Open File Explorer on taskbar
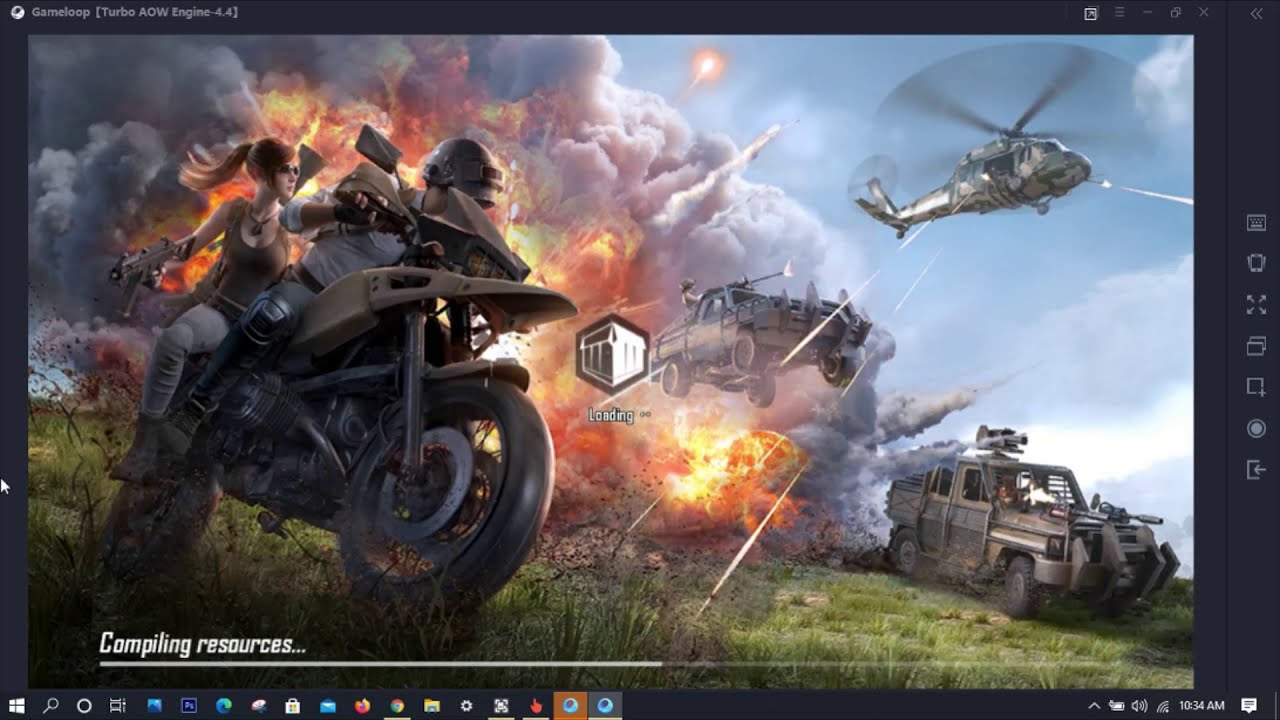The height and width of the screenshot is (720, 1280). pyautogui.click(x=432, y=705)
